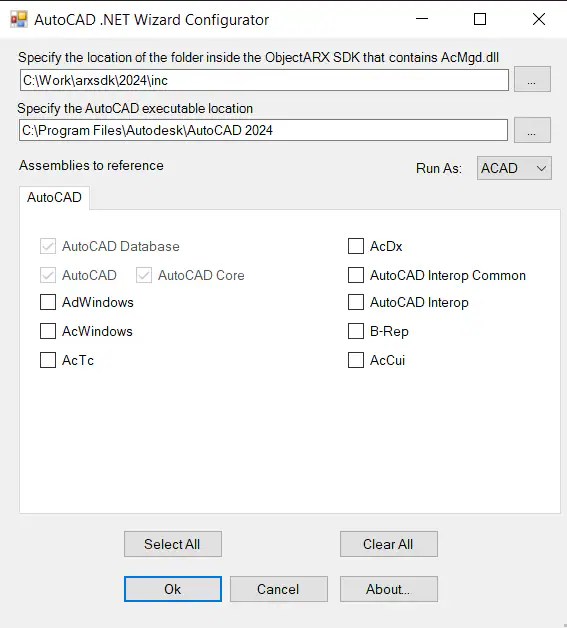Image resolution: width=567 pixels, height=628 pixels.
Task: Click the AutoCAD .NET Wizard app icon
Action: coord(19,19)
